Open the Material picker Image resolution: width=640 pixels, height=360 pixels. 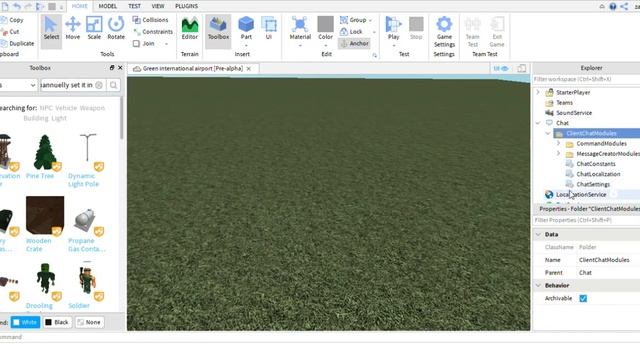tap(300, 29)
